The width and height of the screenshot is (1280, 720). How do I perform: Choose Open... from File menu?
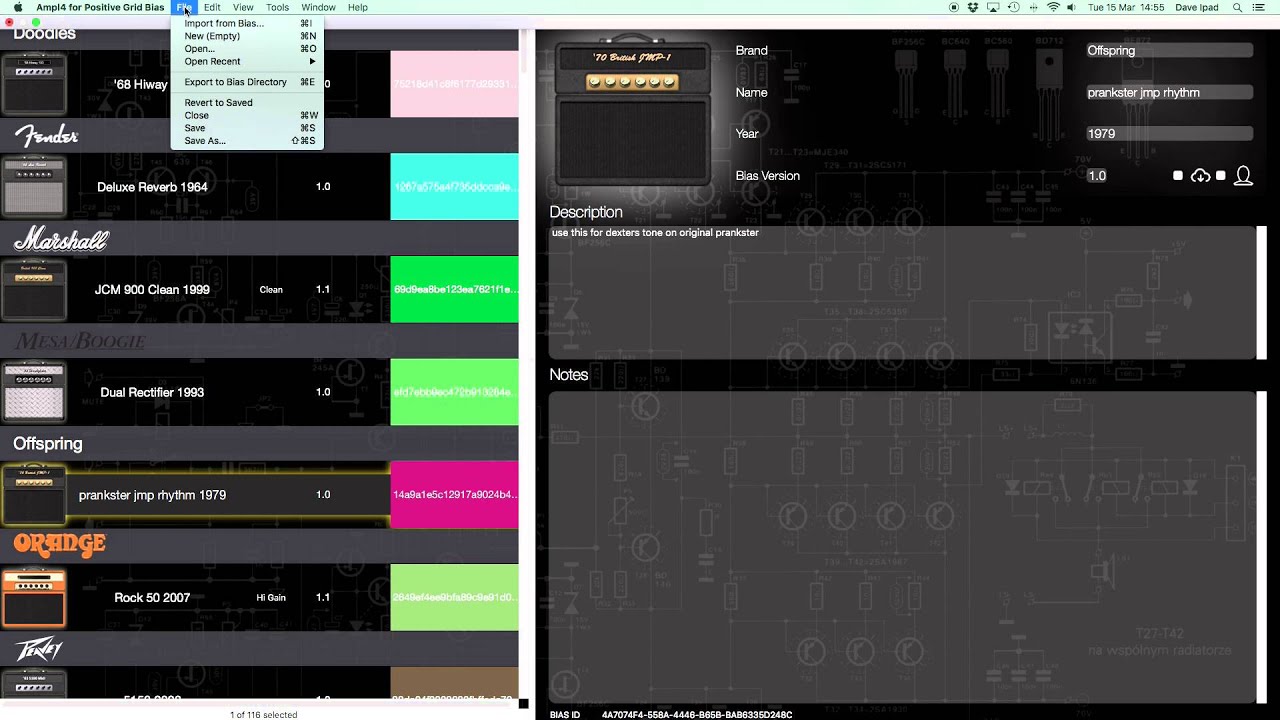pyautogui.click(x=247, y=48)
